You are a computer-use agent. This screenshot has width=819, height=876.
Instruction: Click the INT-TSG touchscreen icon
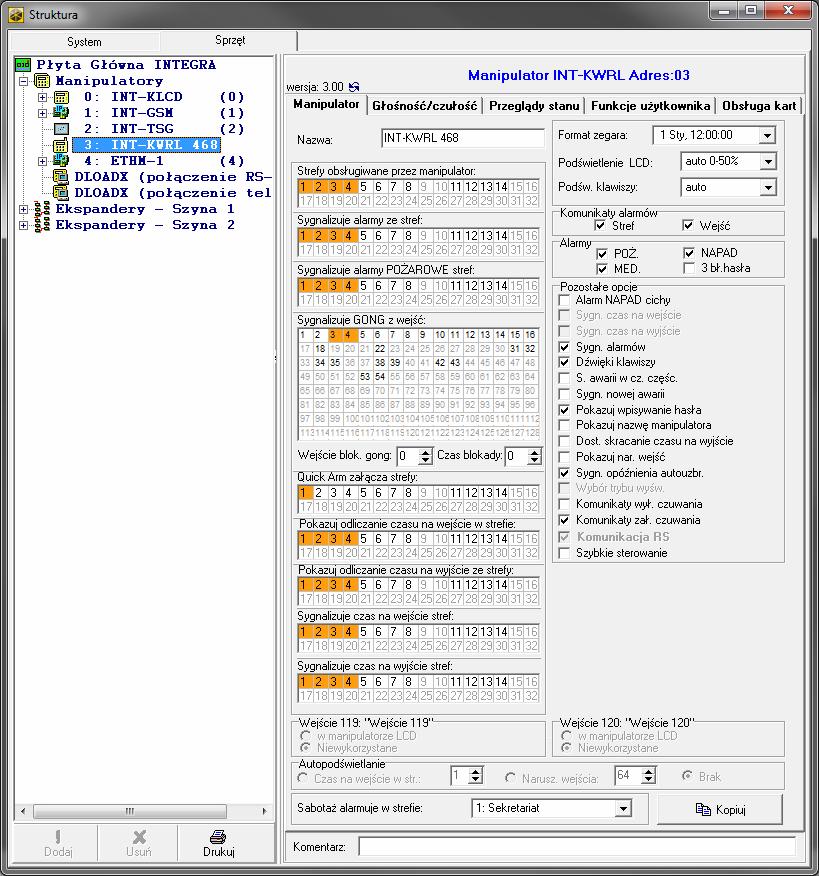61,129
